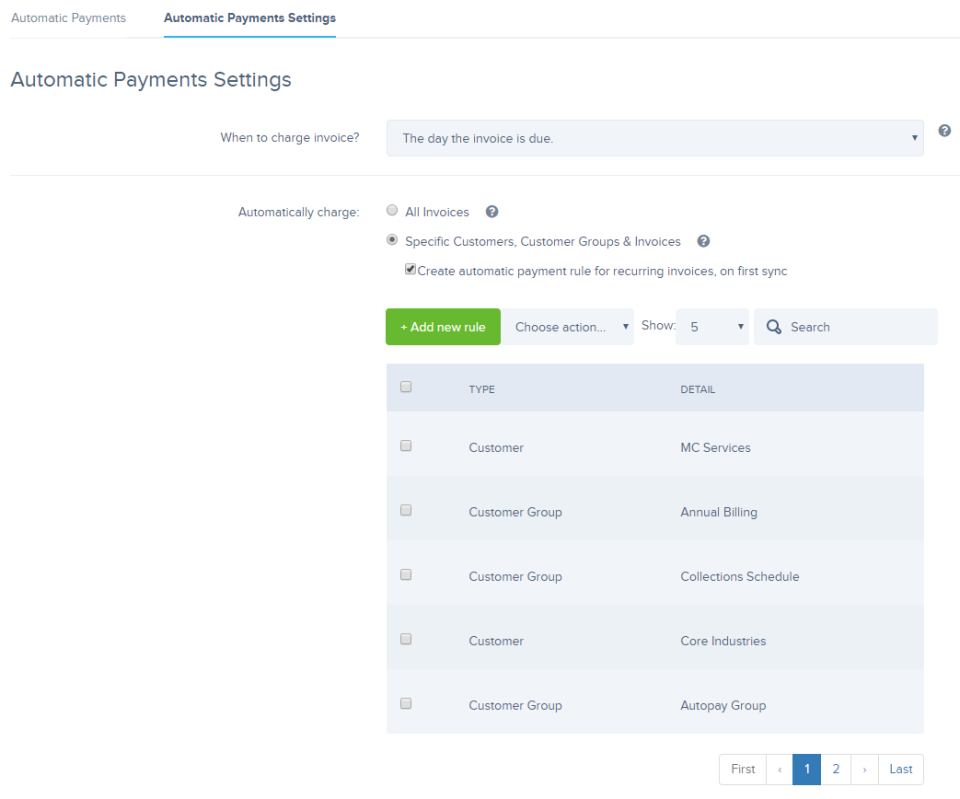The image size is (960, 799).
Task: Click into the Search field
Action: 846,327
